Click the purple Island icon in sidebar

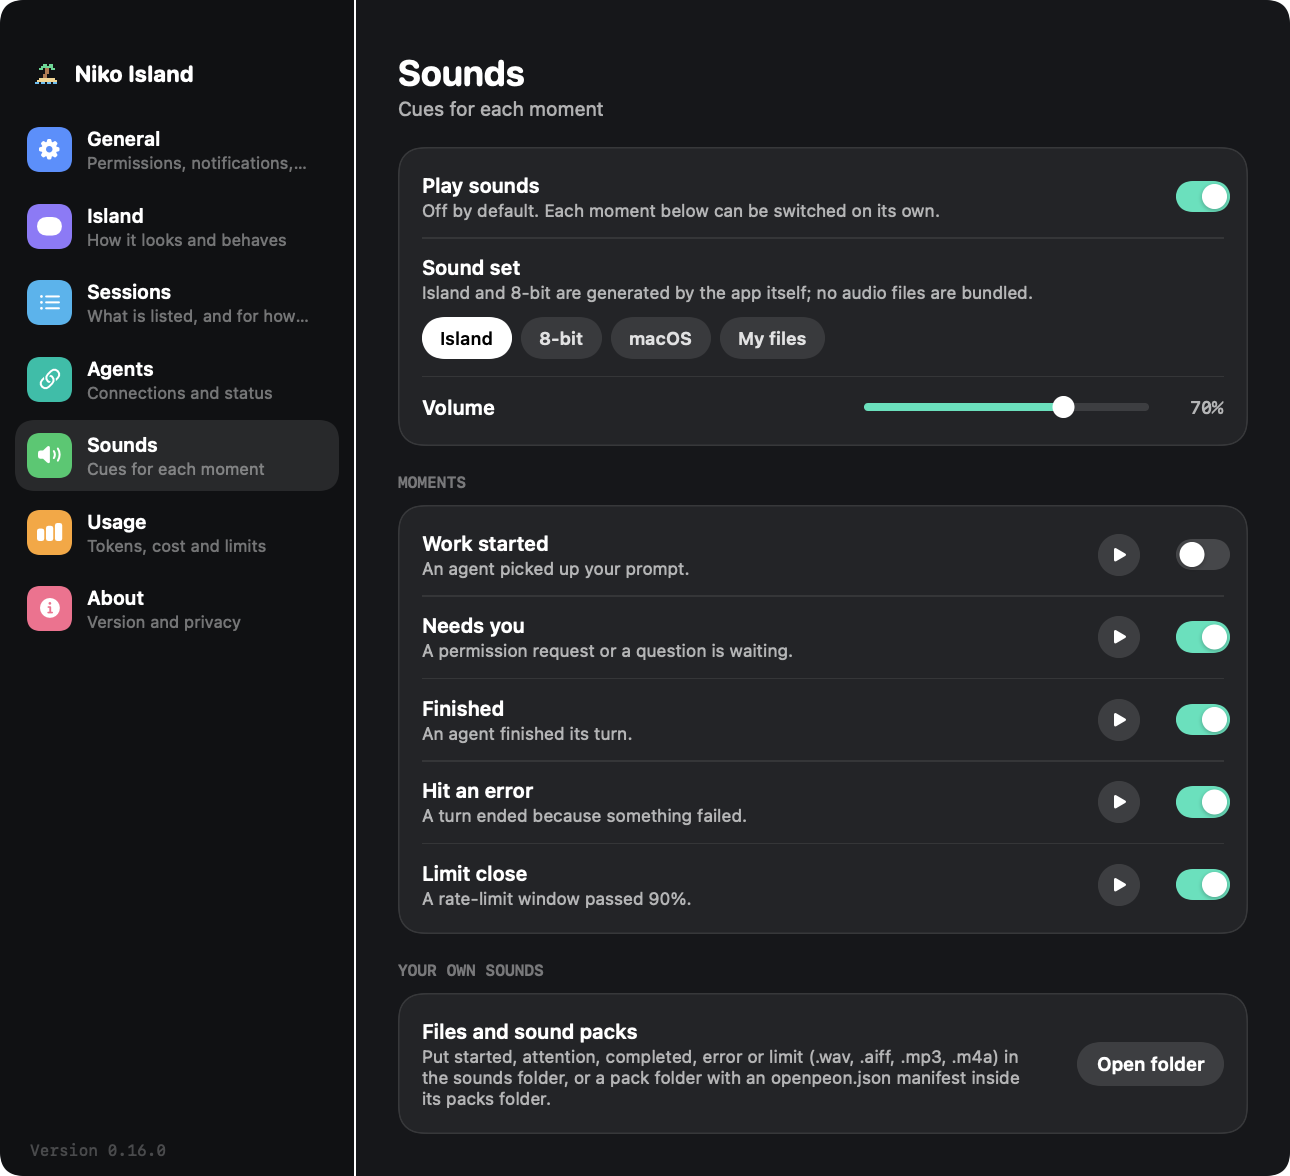(x=49, y=227)
